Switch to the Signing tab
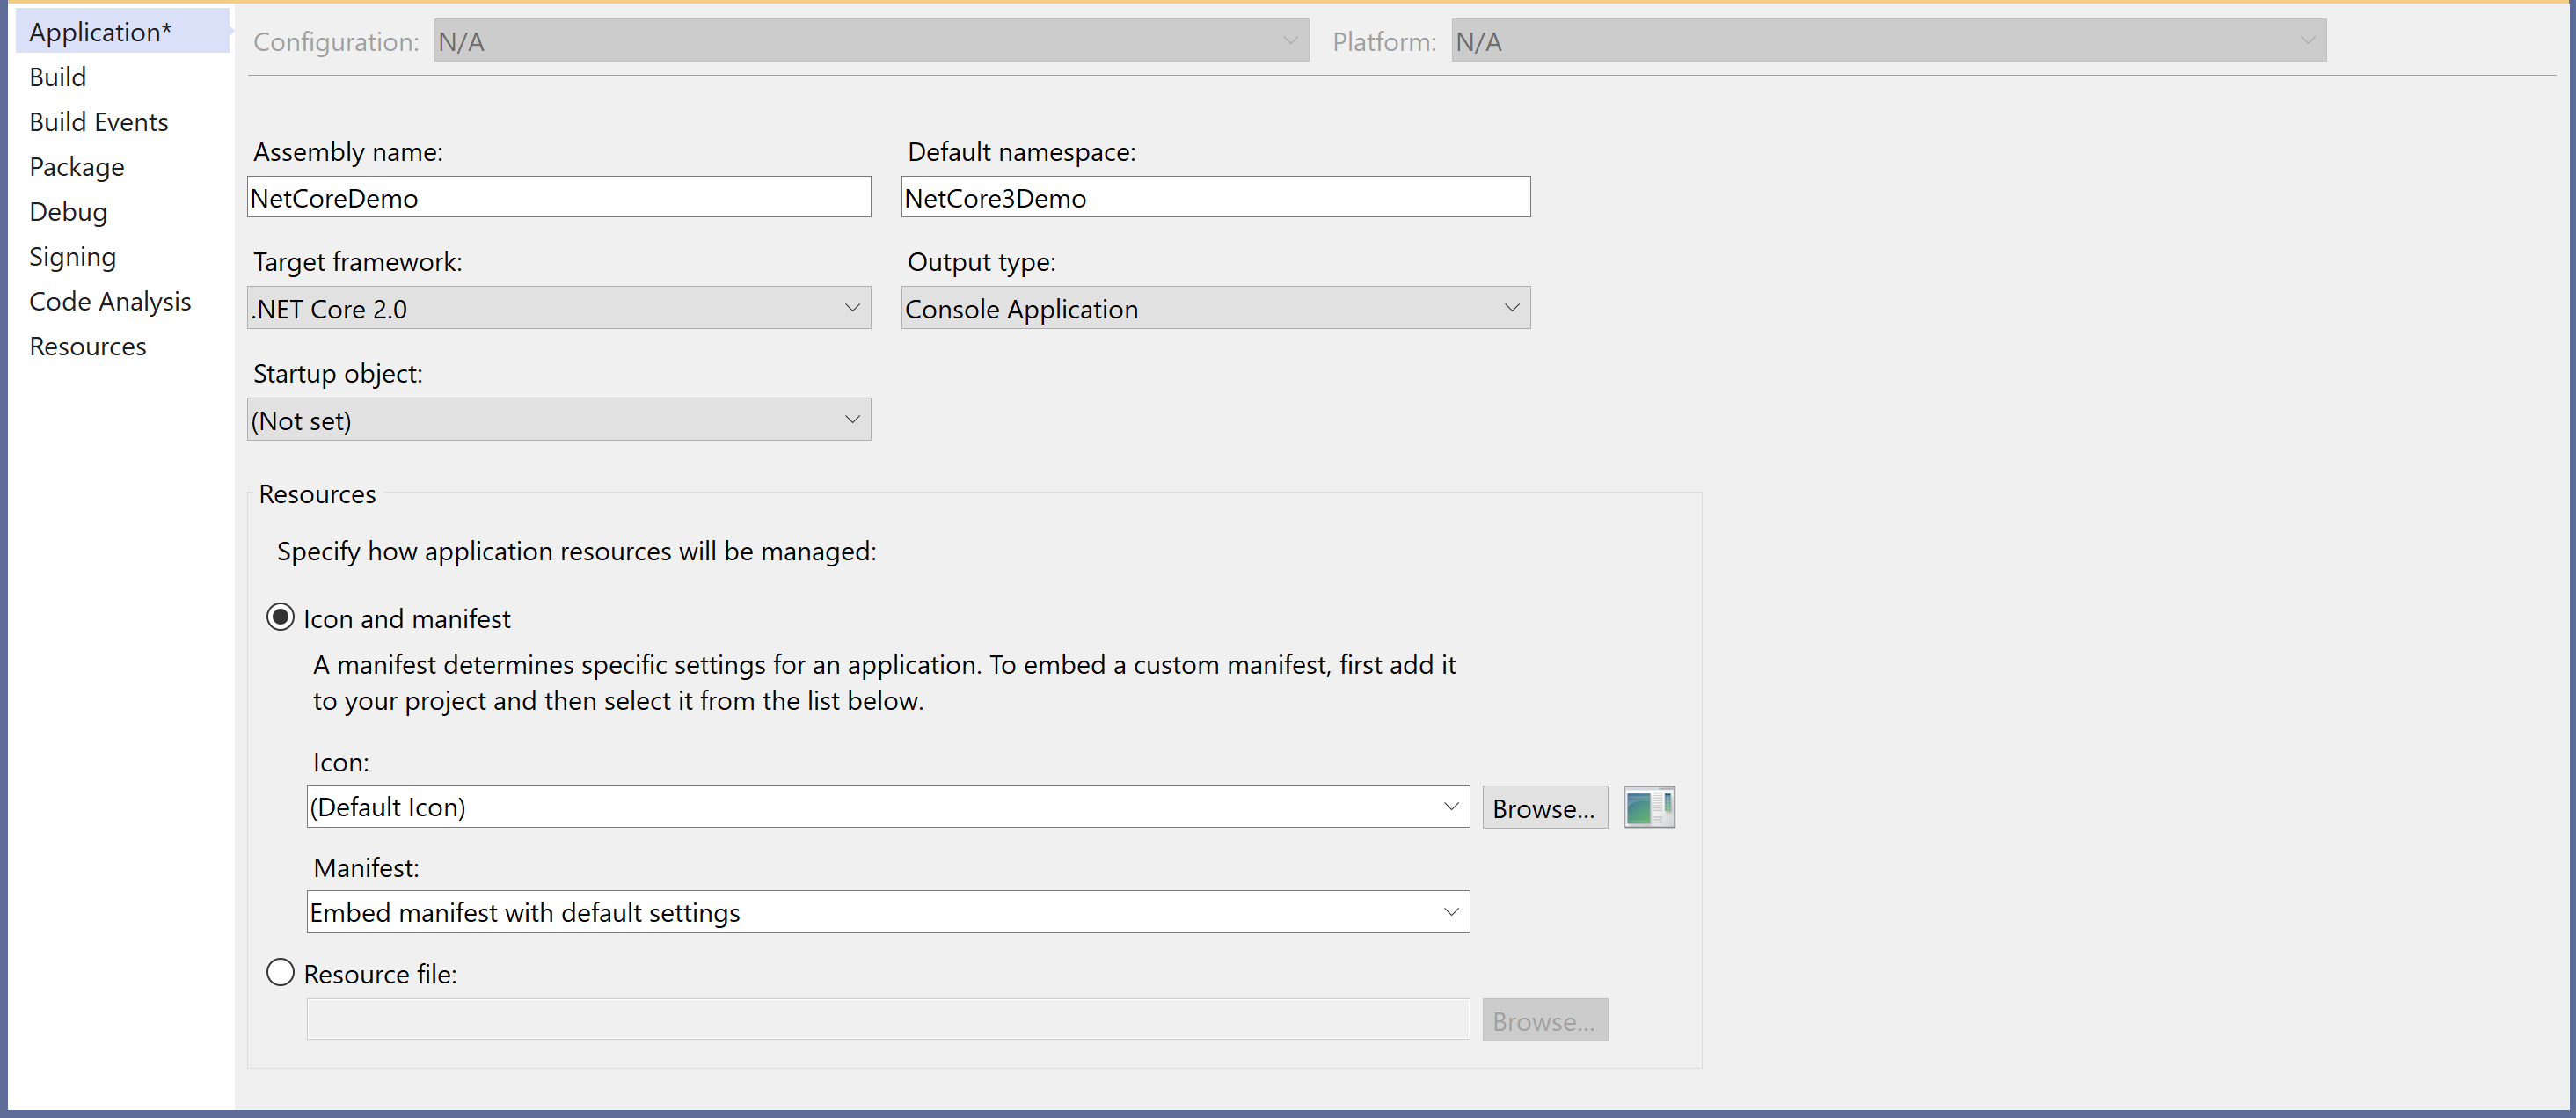 [73, 257]
